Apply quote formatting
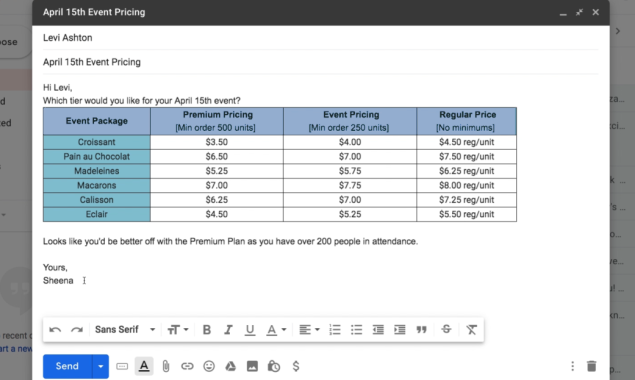This screenshot has height=380, width=635. (x=422, y=330)
